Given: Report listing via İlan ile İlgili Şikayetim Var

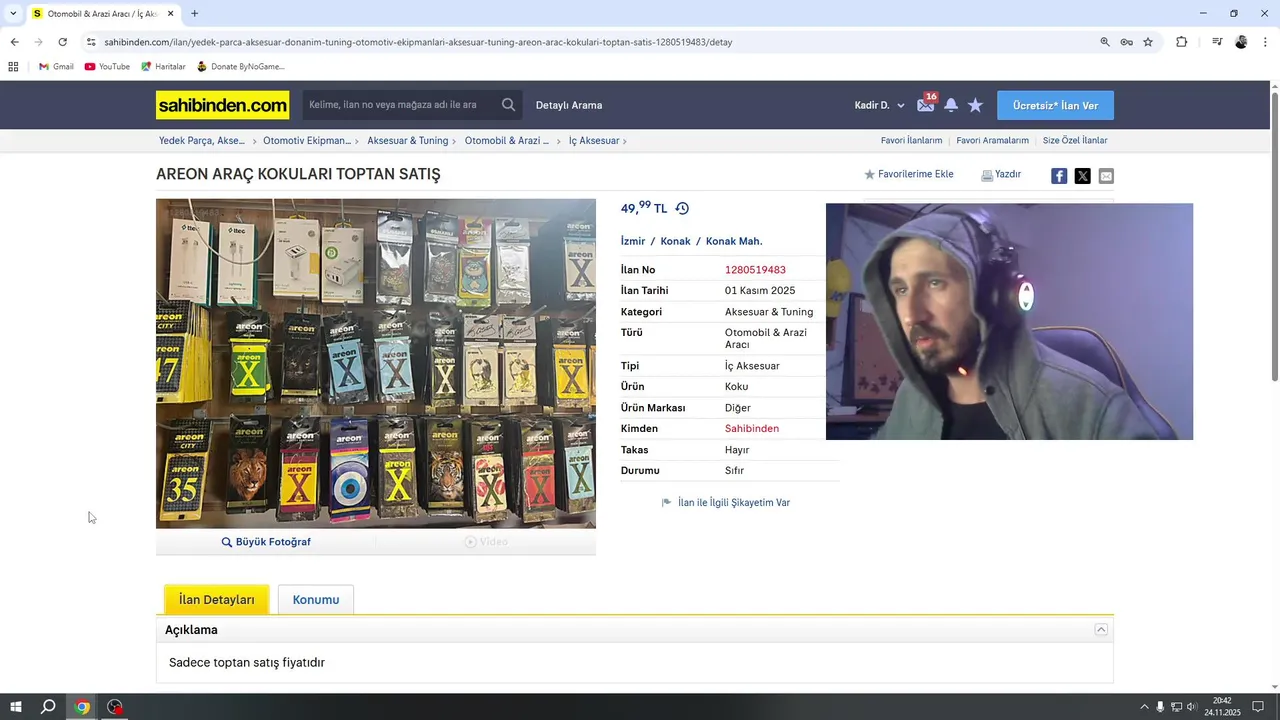Looking at the screenshot, I should pyautogui.click(x=726, y=503).
